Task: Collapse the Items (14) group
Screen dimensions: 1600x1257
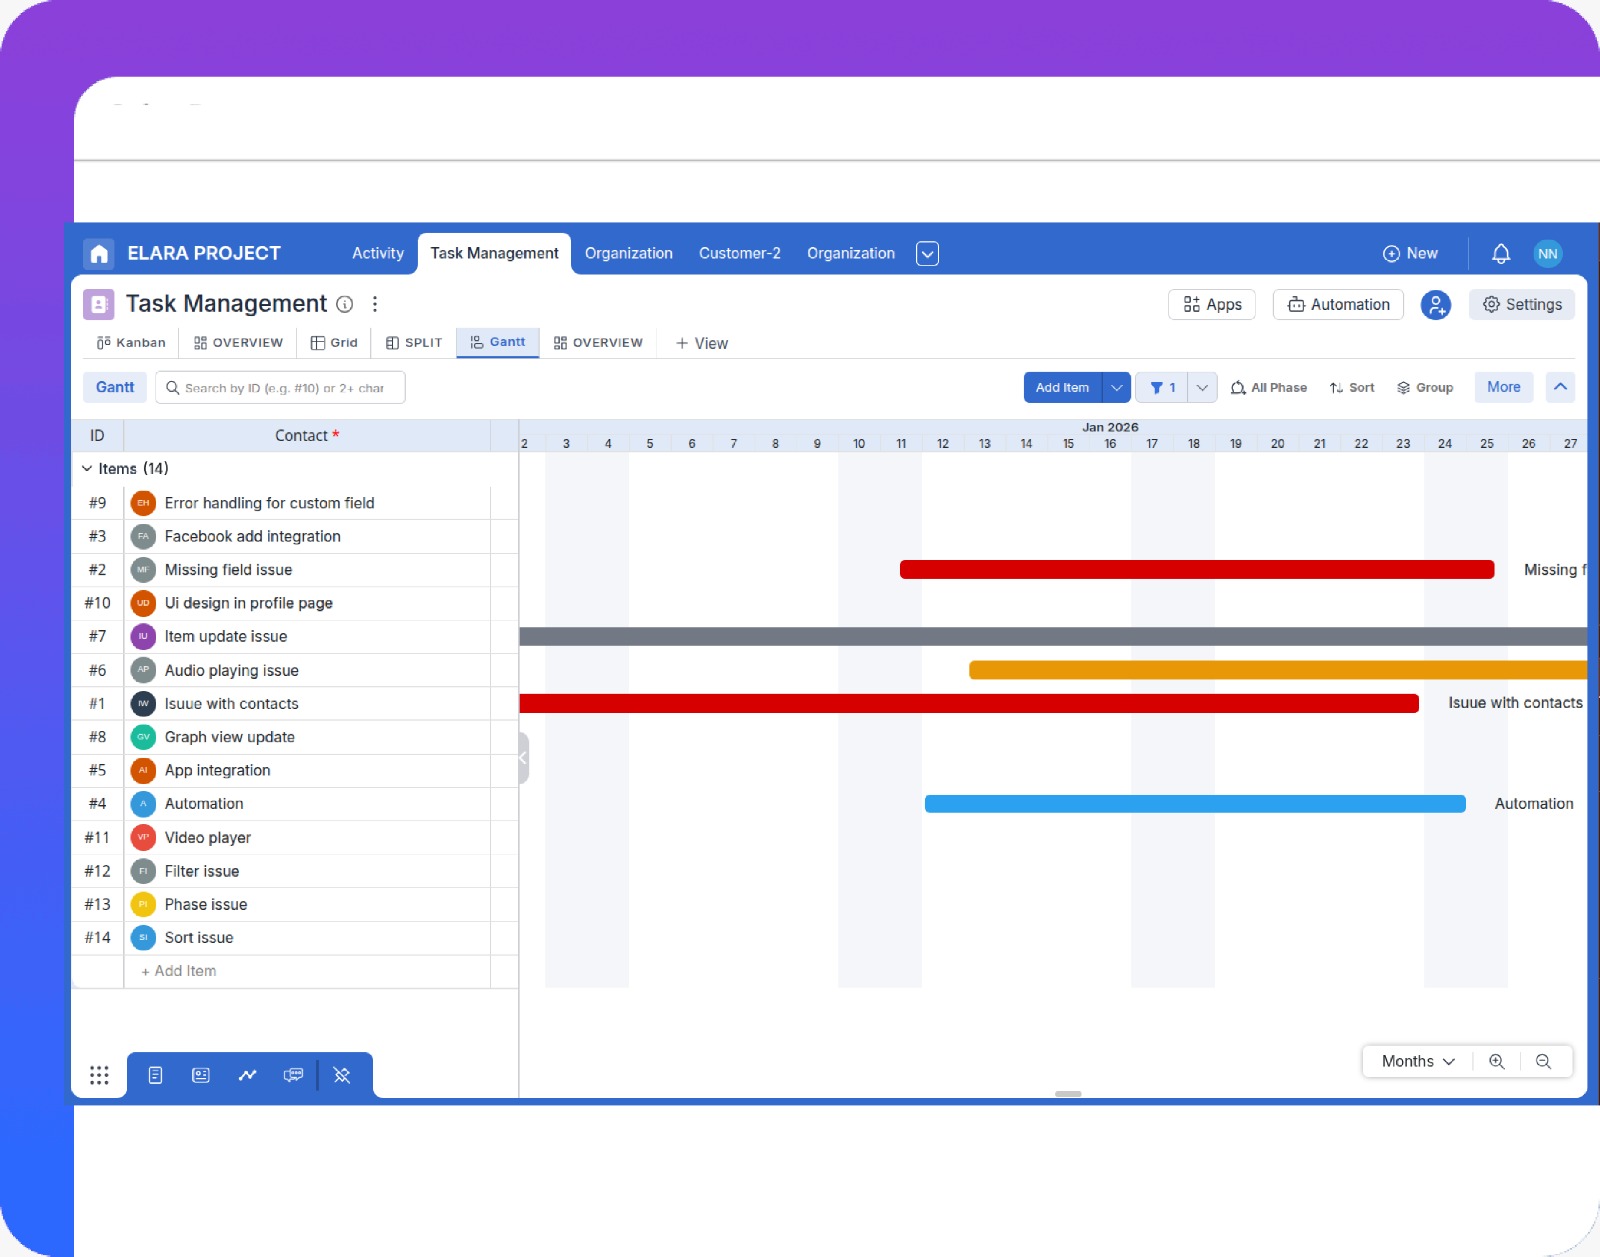Action: (86, 468)
